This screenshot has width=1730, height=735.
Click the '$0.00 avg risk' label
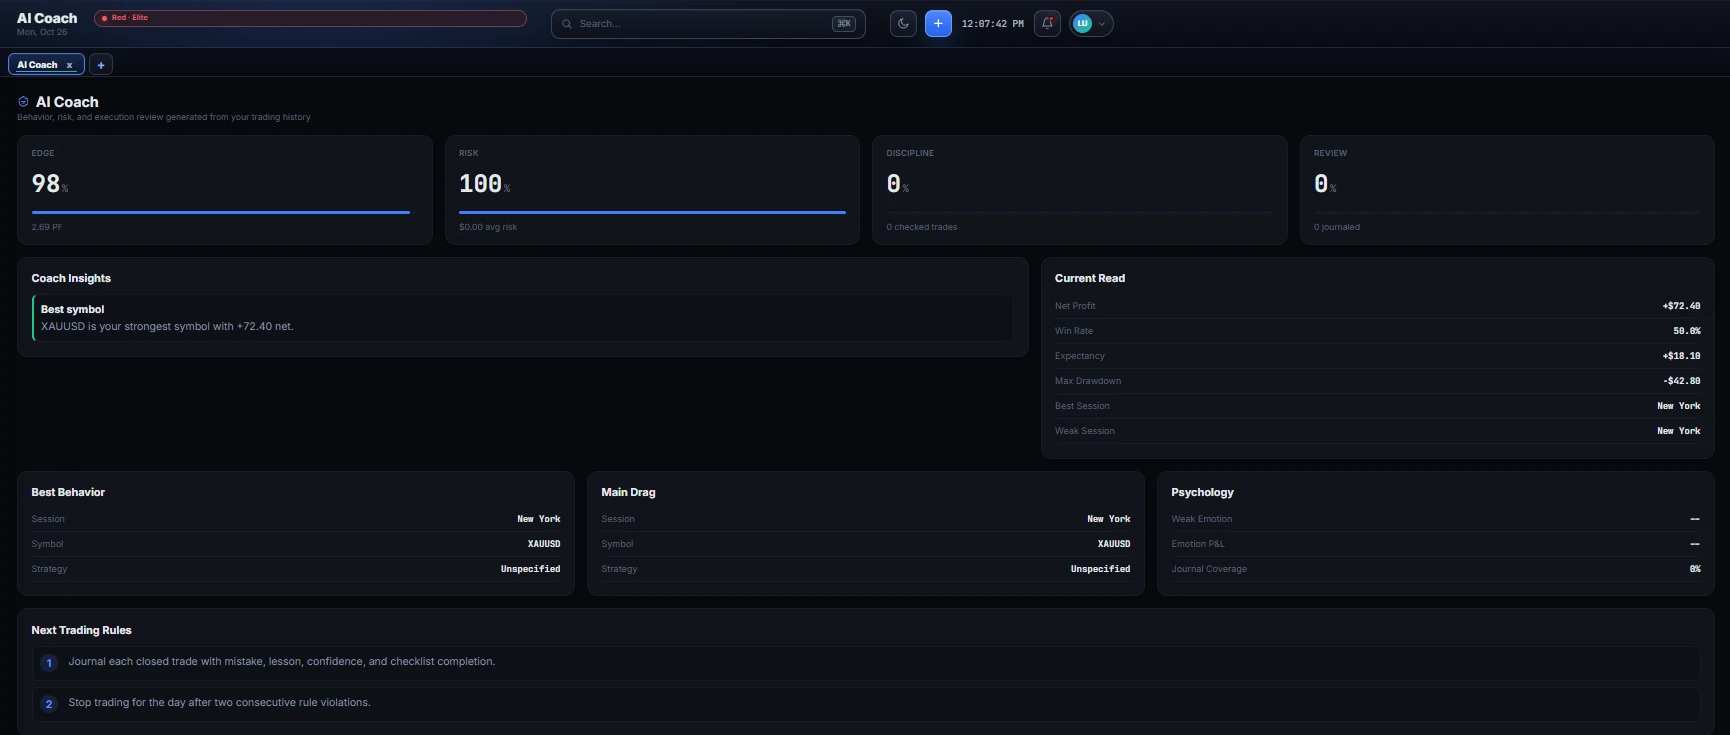point(488,227)
